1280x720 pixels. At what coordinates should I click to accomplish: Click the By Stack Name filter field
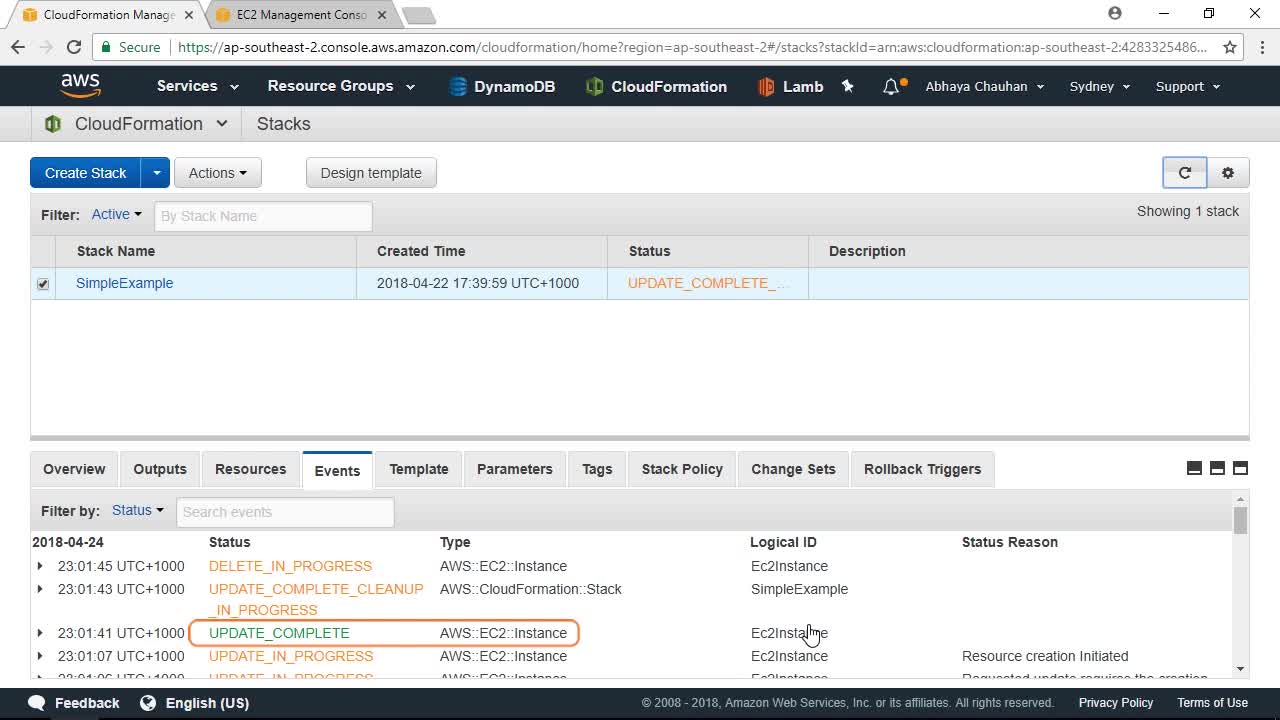[x=263, y=216]
